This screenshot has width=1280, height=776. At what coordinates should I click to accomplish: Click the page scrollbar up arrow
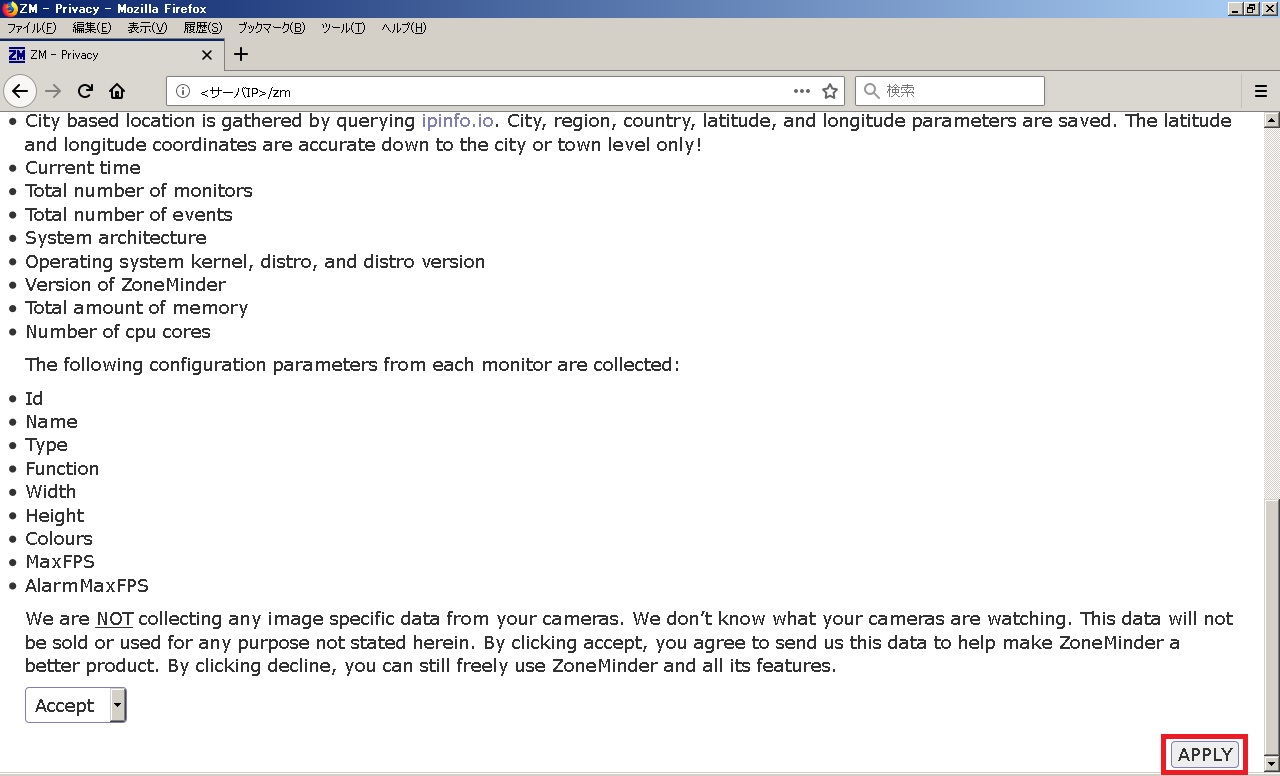(1272, 121)
